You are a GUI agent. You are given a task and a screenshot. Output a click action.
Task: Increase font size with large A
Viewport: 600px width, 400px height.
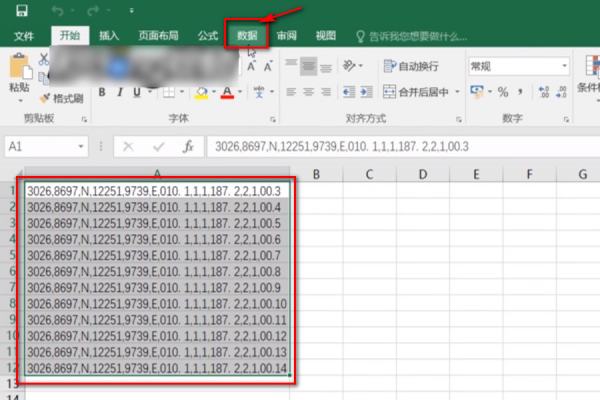tap(251, 66)
